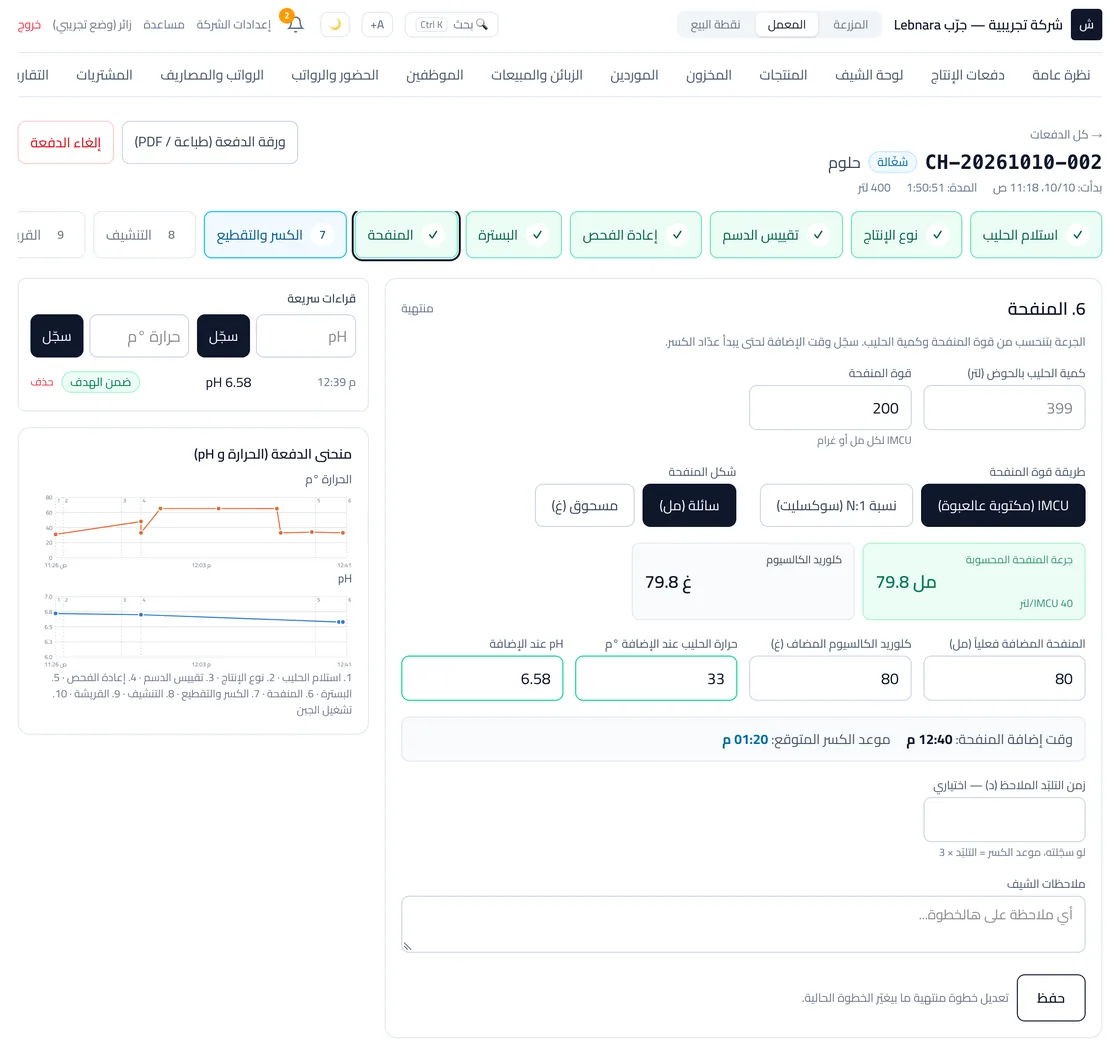This screenshot has width=1120, height=1046.
Task: Switch to the 'نقطة البيع' module
Action: pos(715,25)
